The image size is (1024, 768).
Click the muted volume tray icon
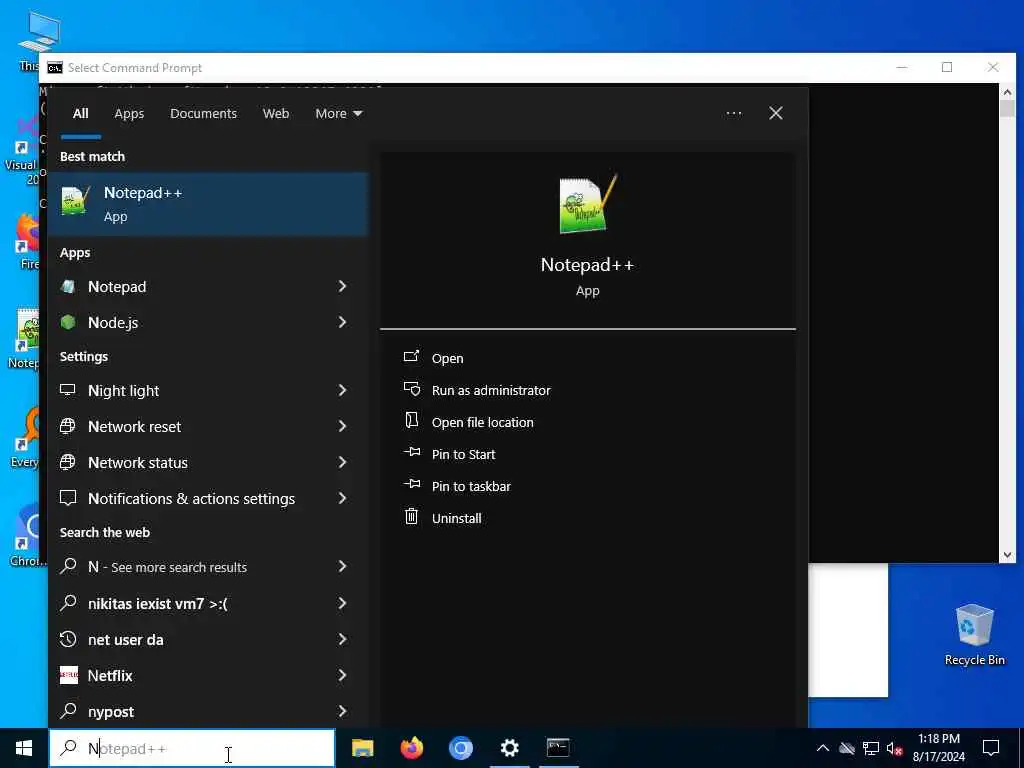[895, 748]
